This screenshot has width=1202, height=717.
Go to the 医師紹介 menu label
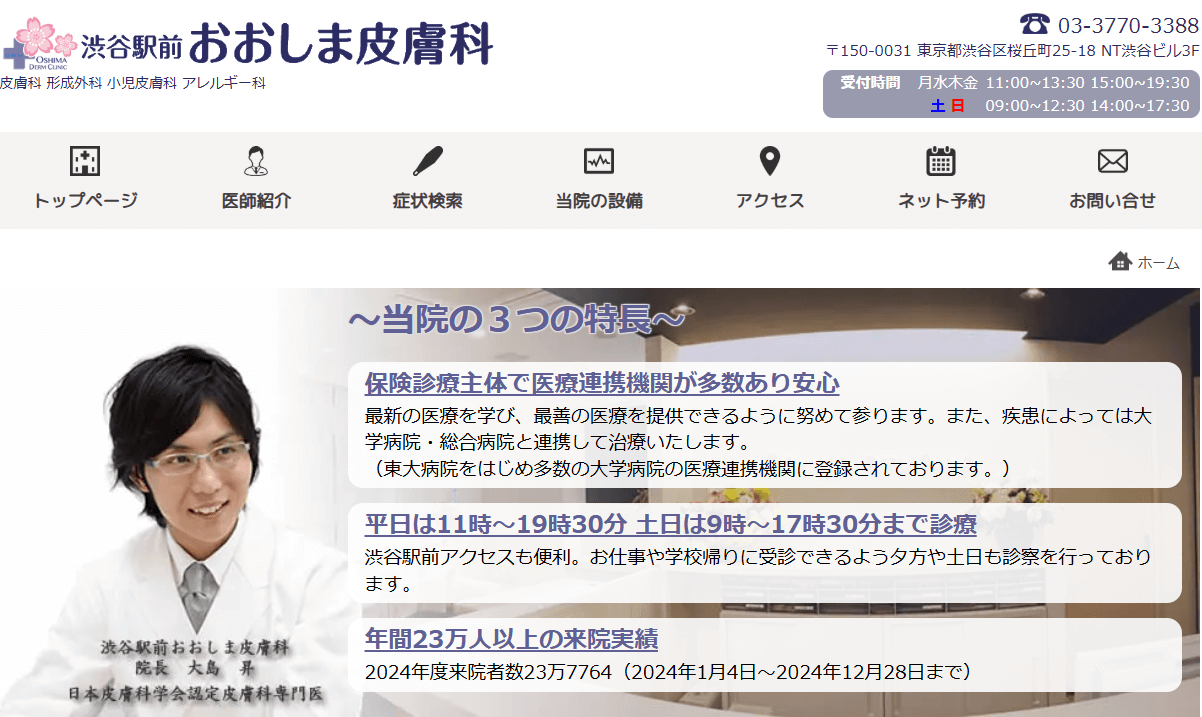click(256, 201)
